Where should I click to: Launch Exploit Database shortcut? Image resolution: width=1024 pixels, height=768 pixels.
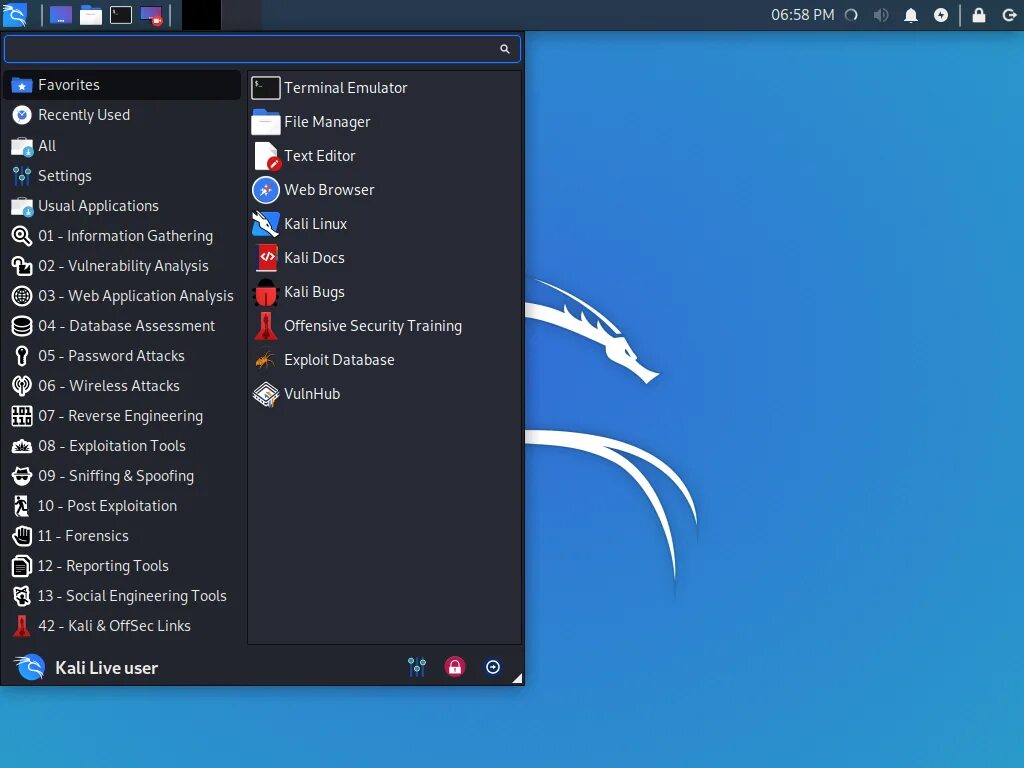pos(385,359)
